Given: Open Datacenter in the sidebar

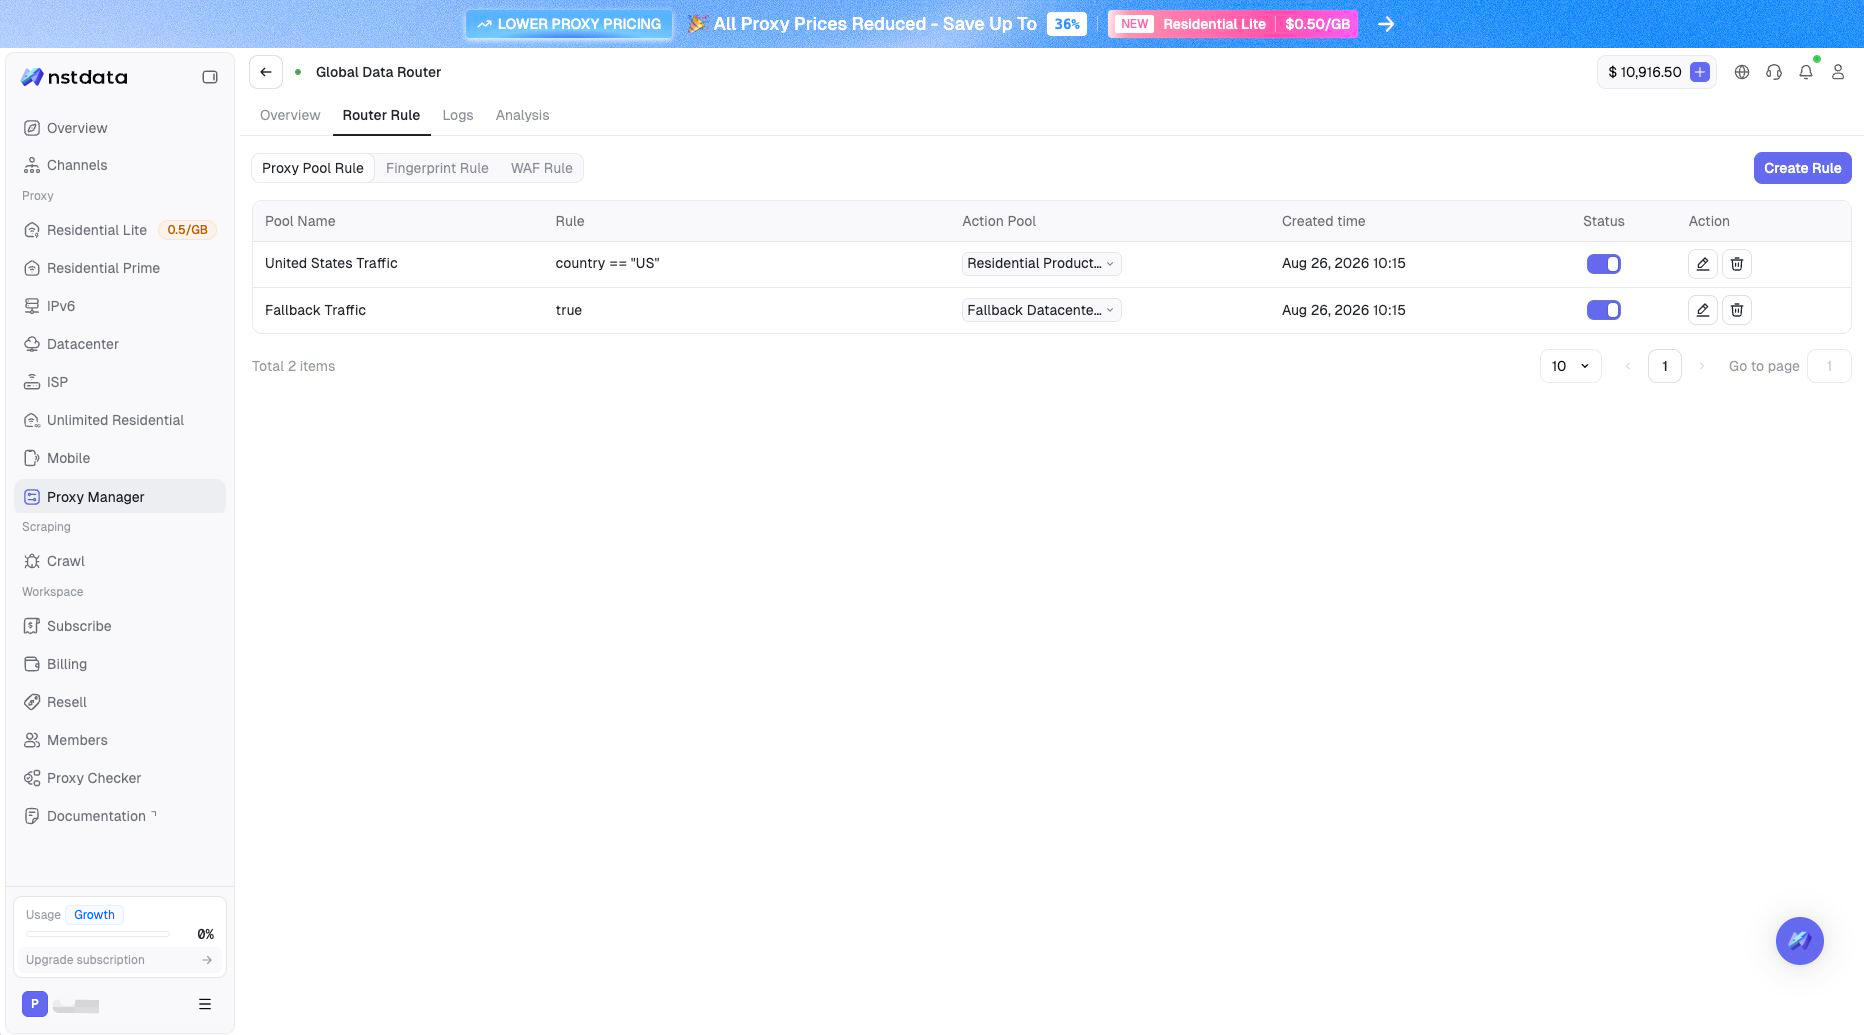Looking at the screenshot, I should tap(120, 344).
